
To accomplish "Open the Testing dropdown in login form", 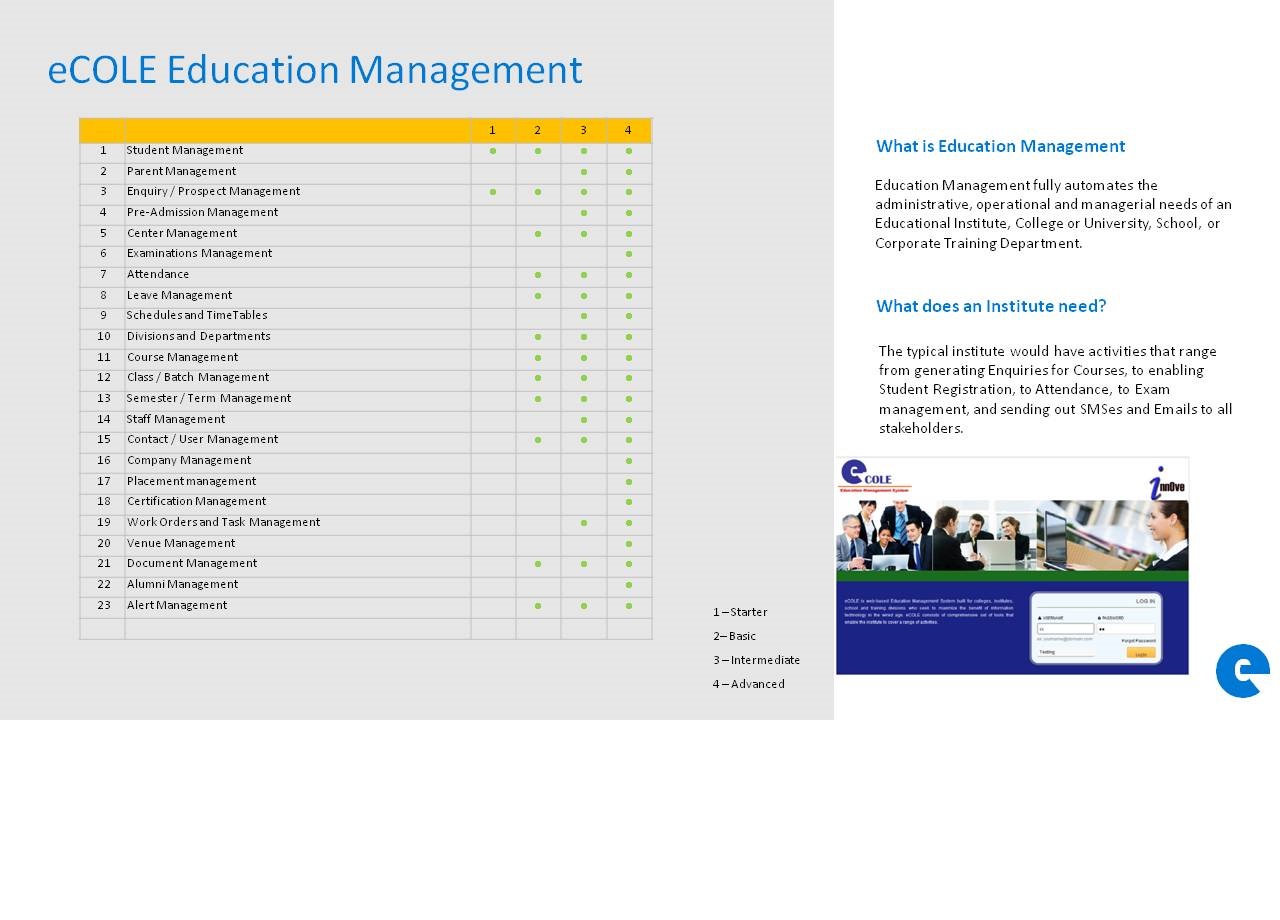I will click(1065, 652).
